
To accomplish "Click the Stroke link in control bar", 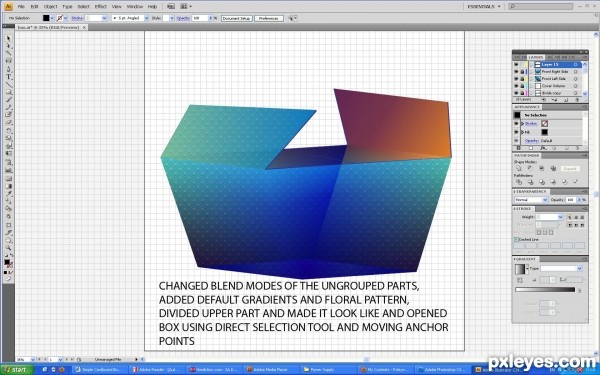I will pyautogui.click(x=77, y=18).
